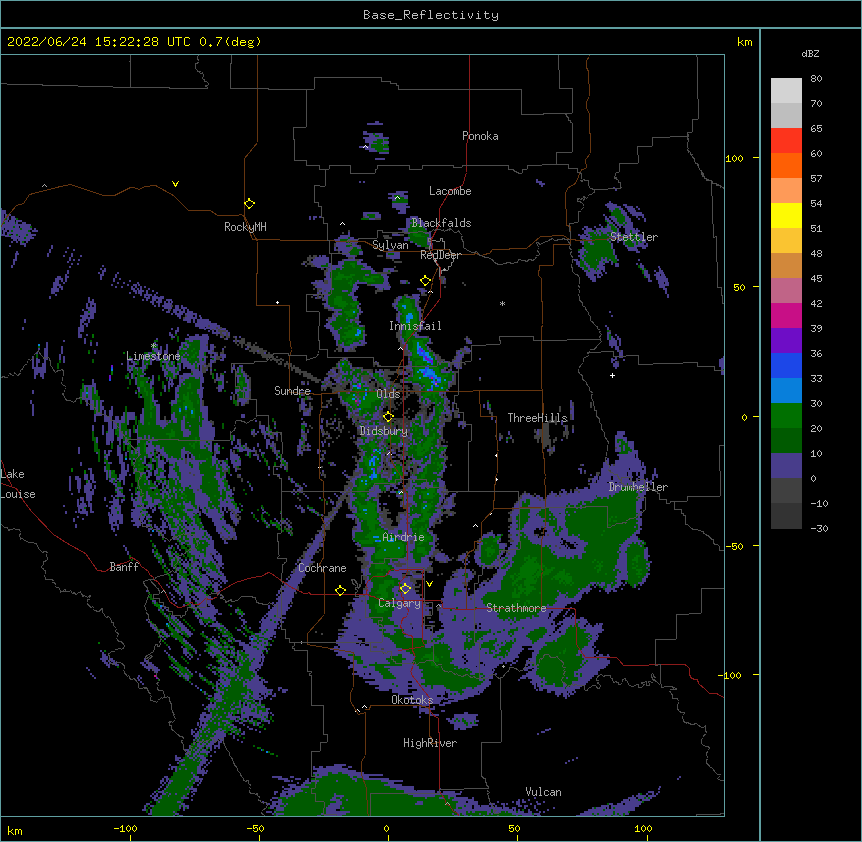Image resolution: width=862 pixels, height=842 pixels.
Task: Click the HighRiver label
Action: click(x=430, y=743)
